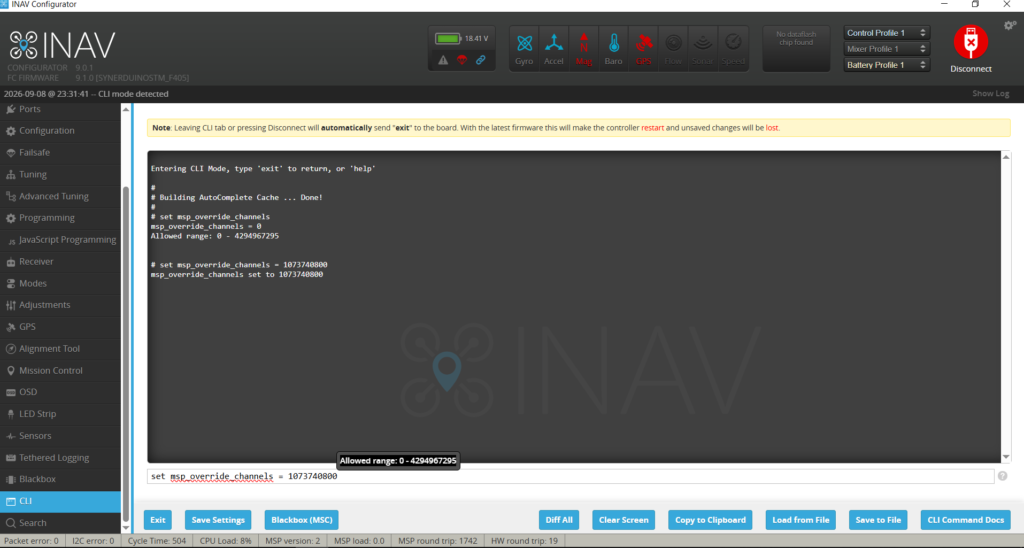Image resolution: width=1024 pixels, height=548 pixels.
Task: Click the Save Settings button
Action: 218,520
